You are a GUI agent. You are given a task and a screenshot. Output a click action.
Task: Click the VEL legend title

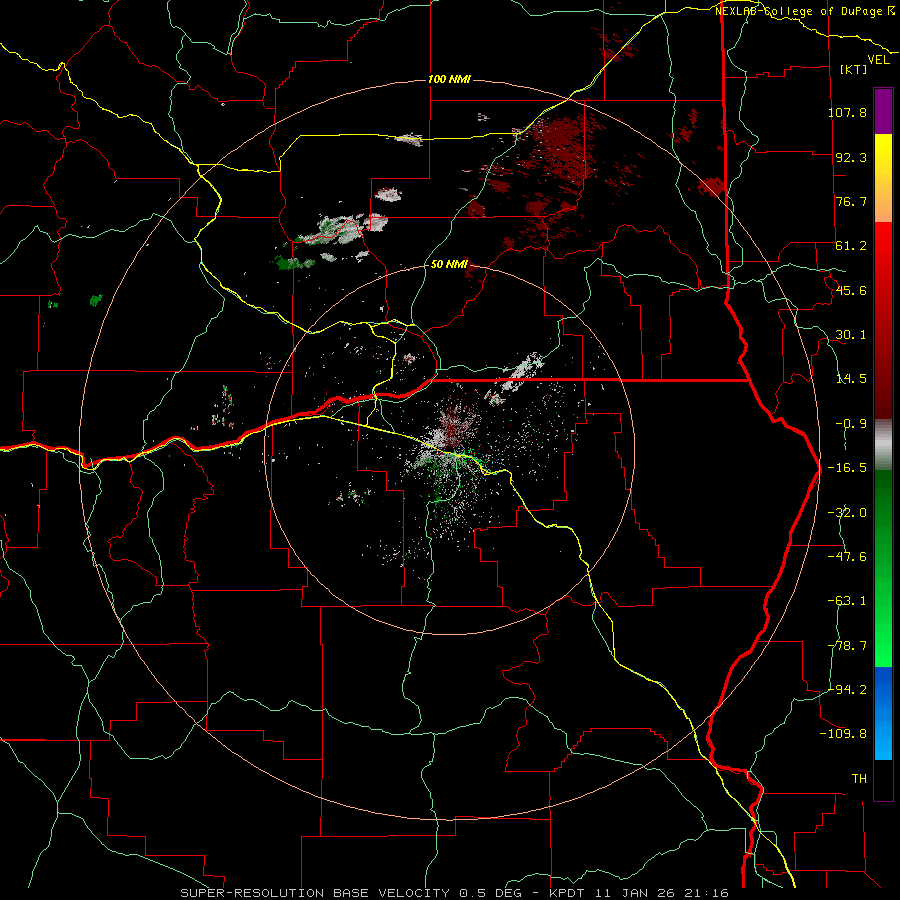point(878,60)
